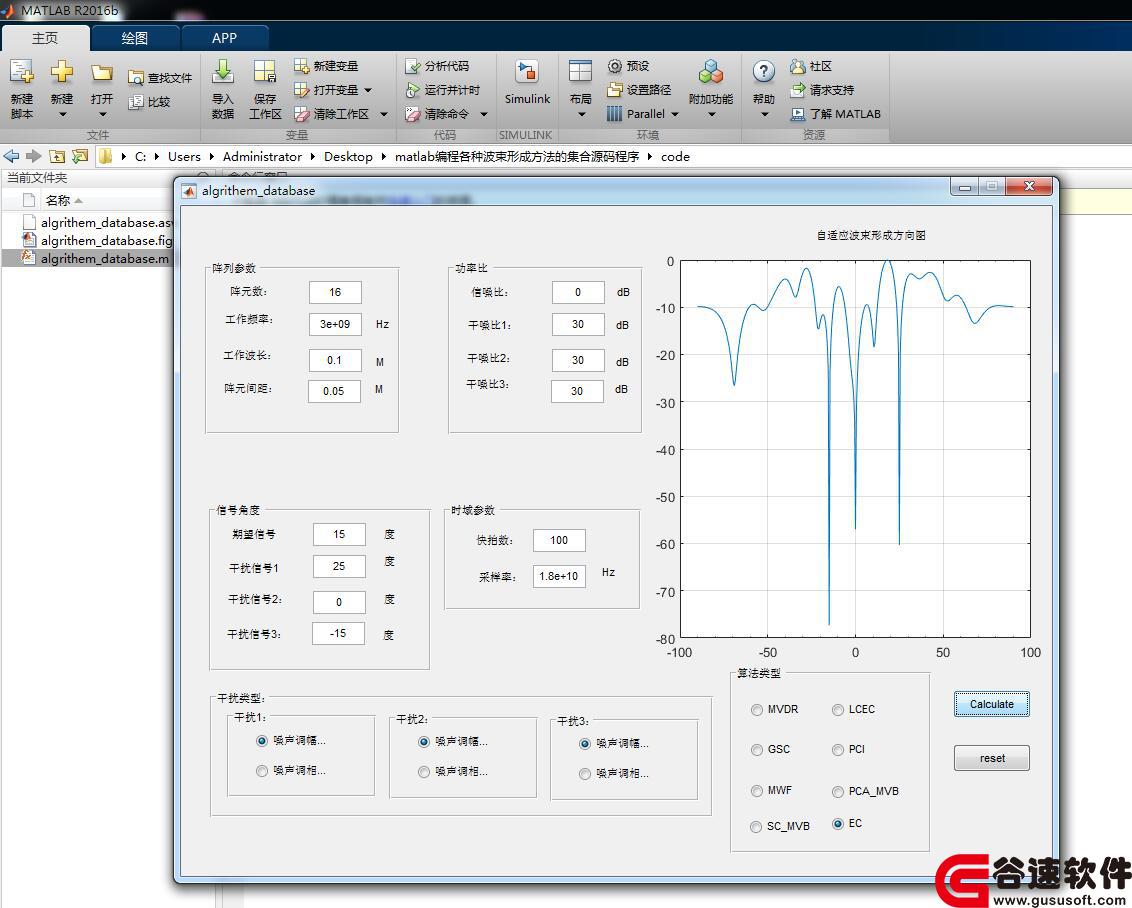The image size is (1132, 908).
Task: Select the PCI algorithm radio button
Action: [x=837, y=750]
